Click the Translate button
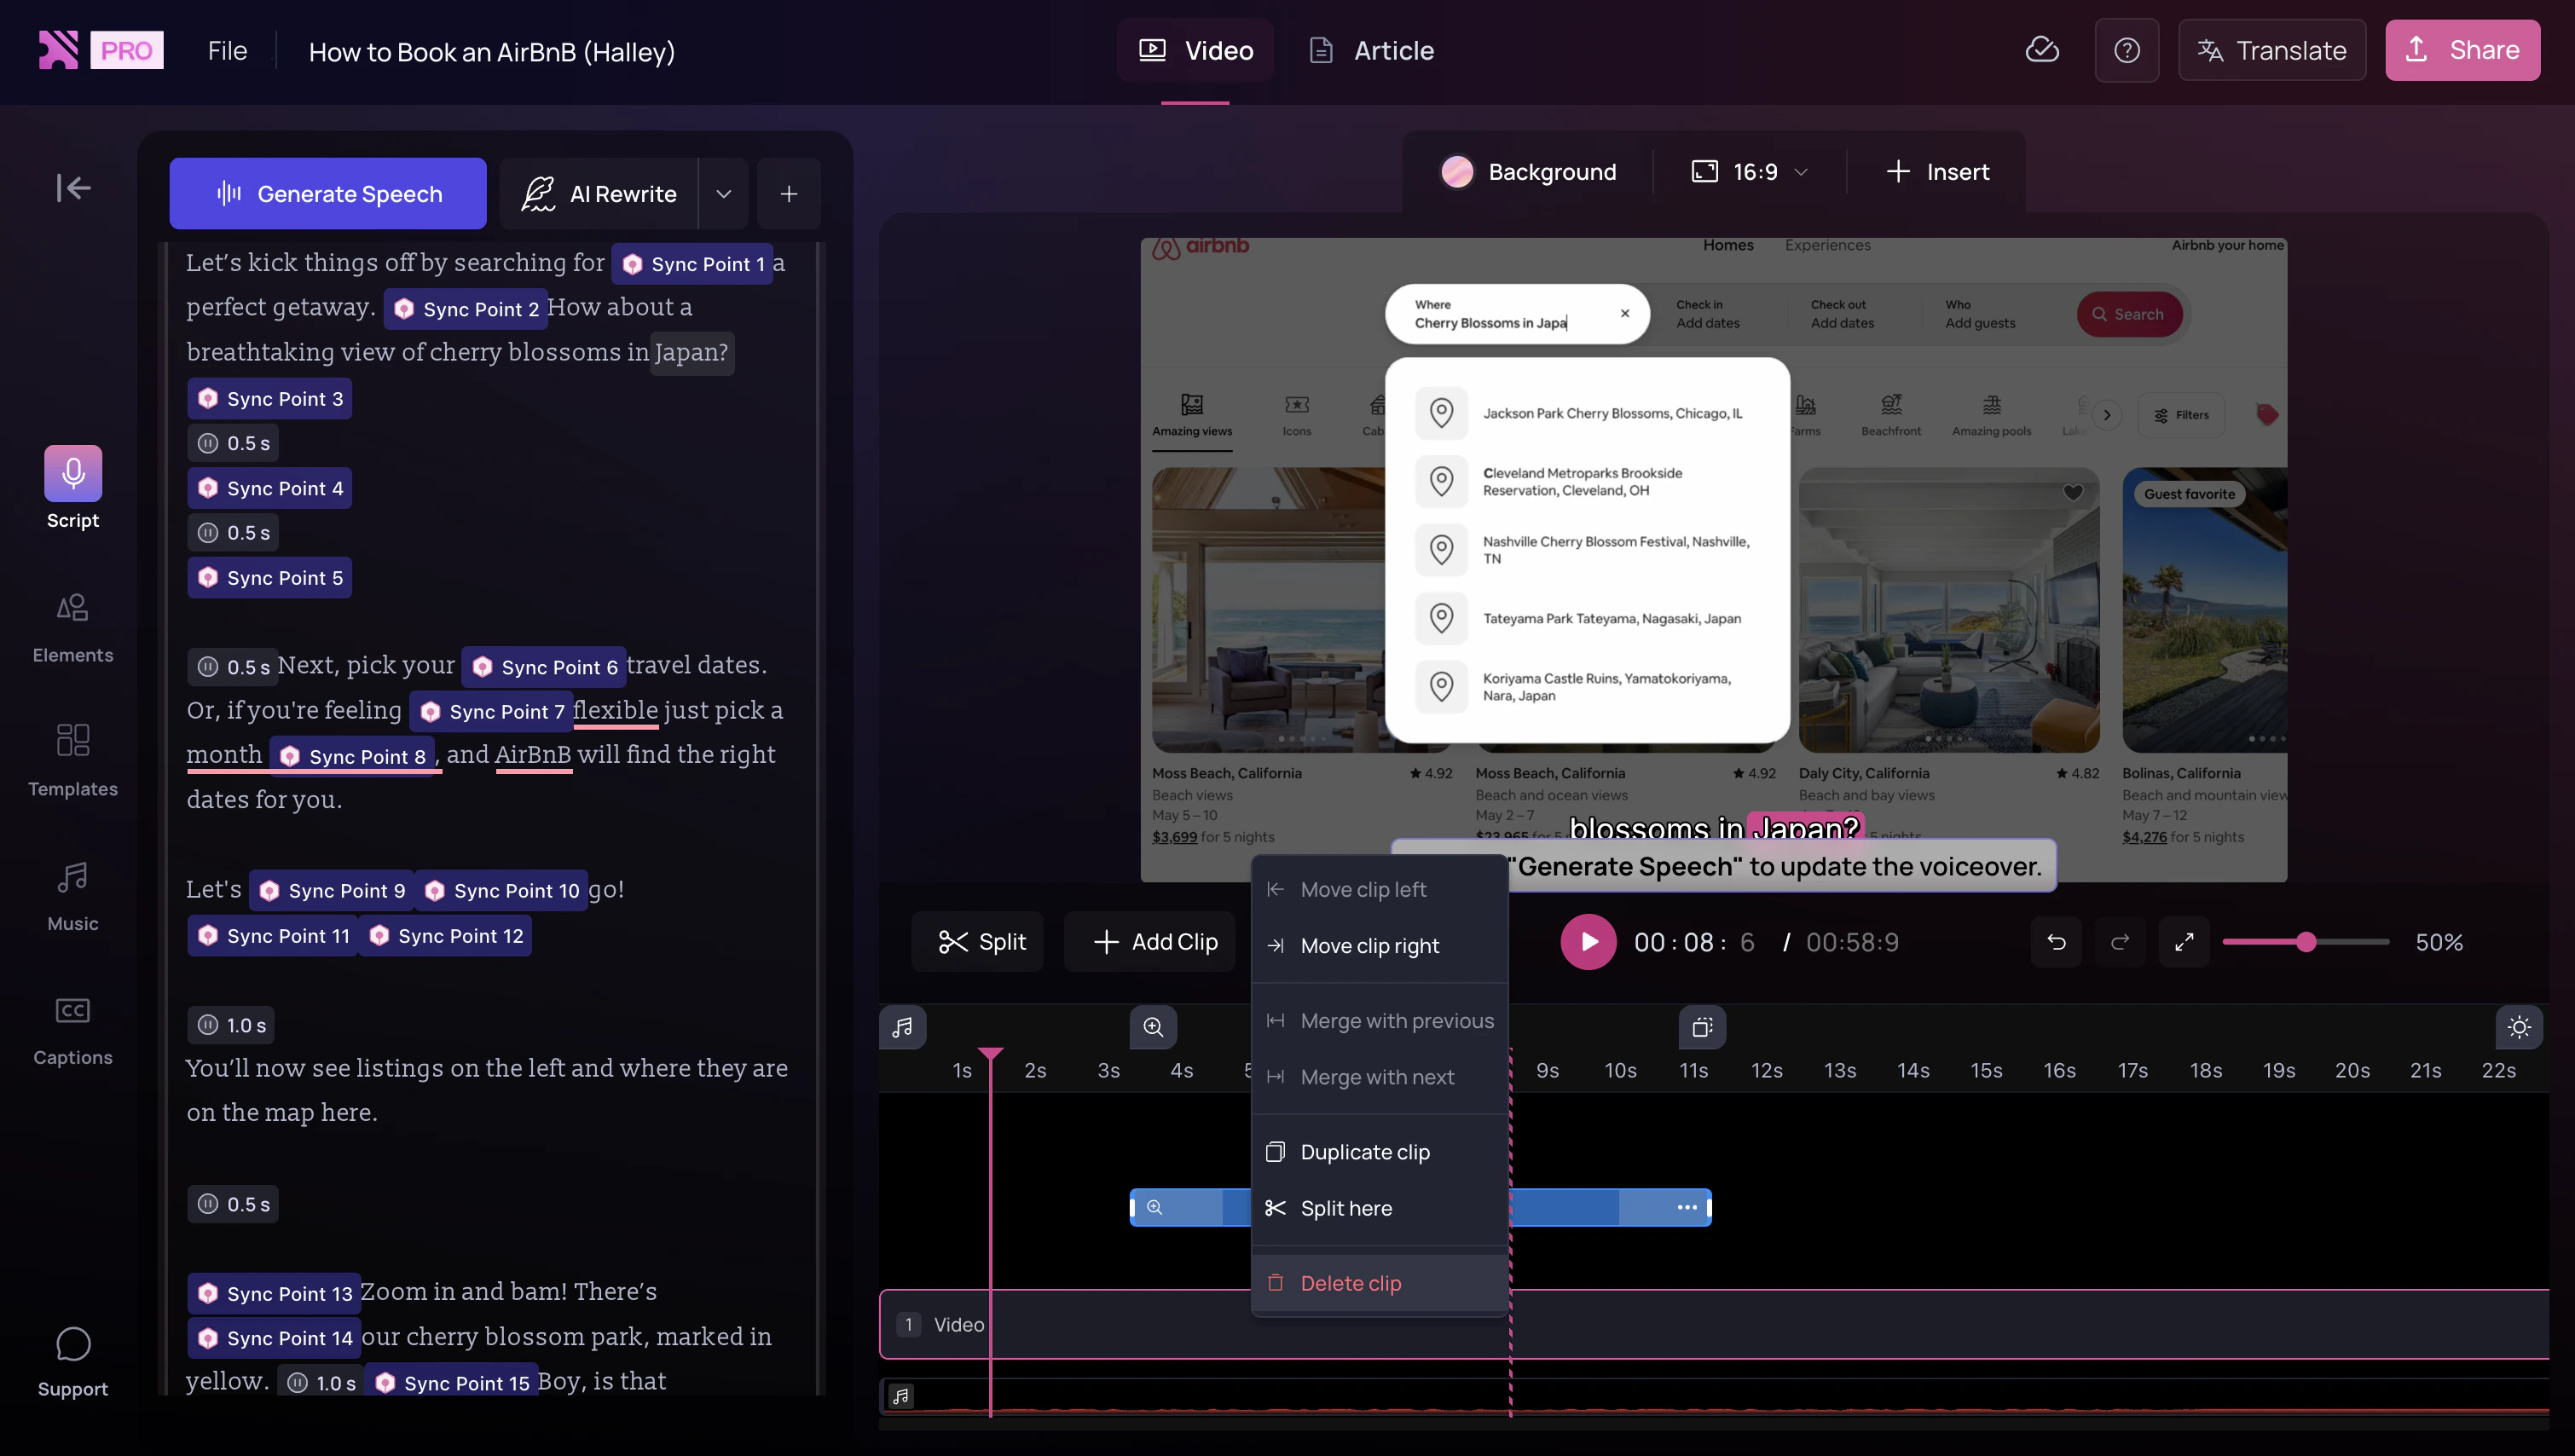The image size is (2575, 1456). coord(2272,50)
